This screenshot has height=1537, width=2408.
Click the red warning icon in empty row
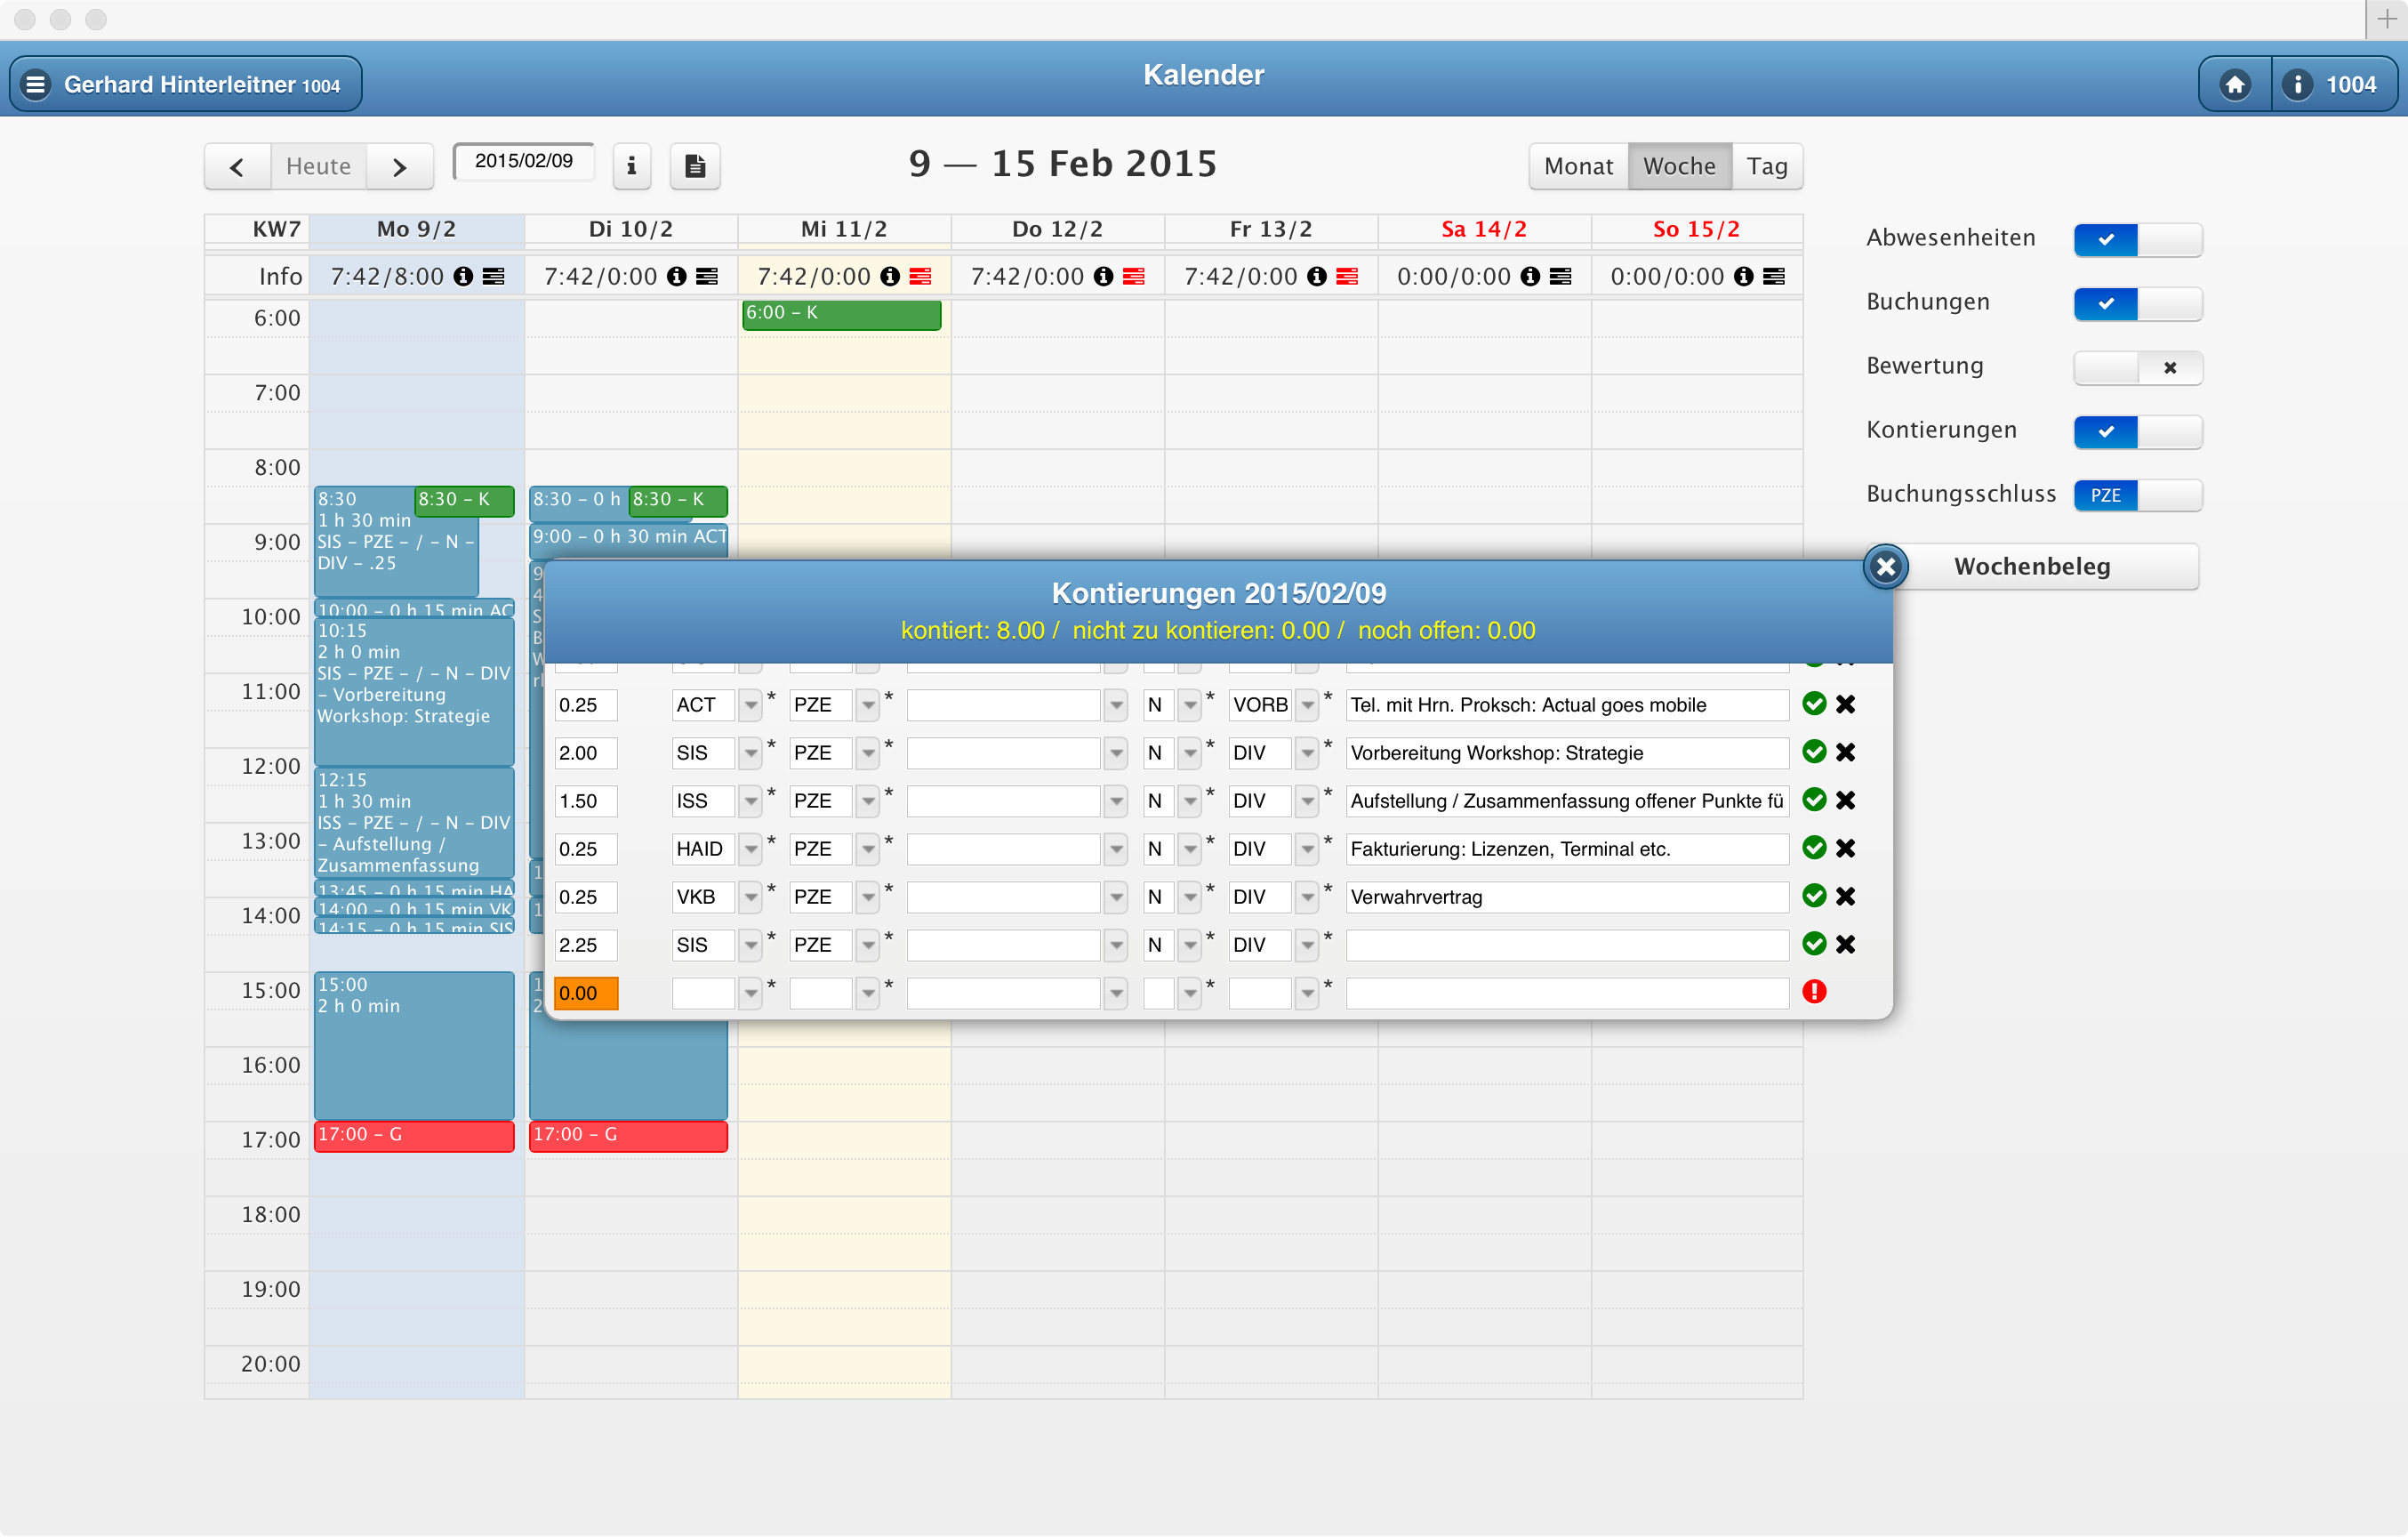tap(1814, 992)
